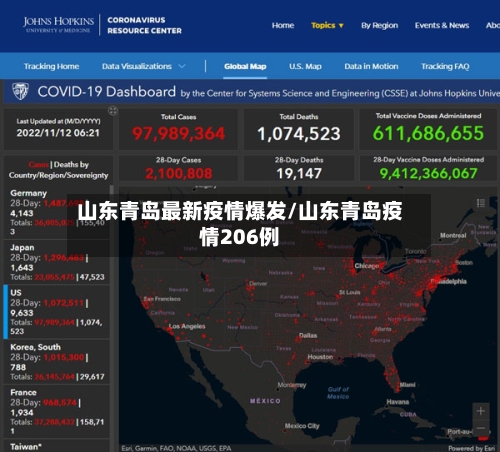Click the Topics arrow indicator

pyautogui.click(x=341, y=26)
